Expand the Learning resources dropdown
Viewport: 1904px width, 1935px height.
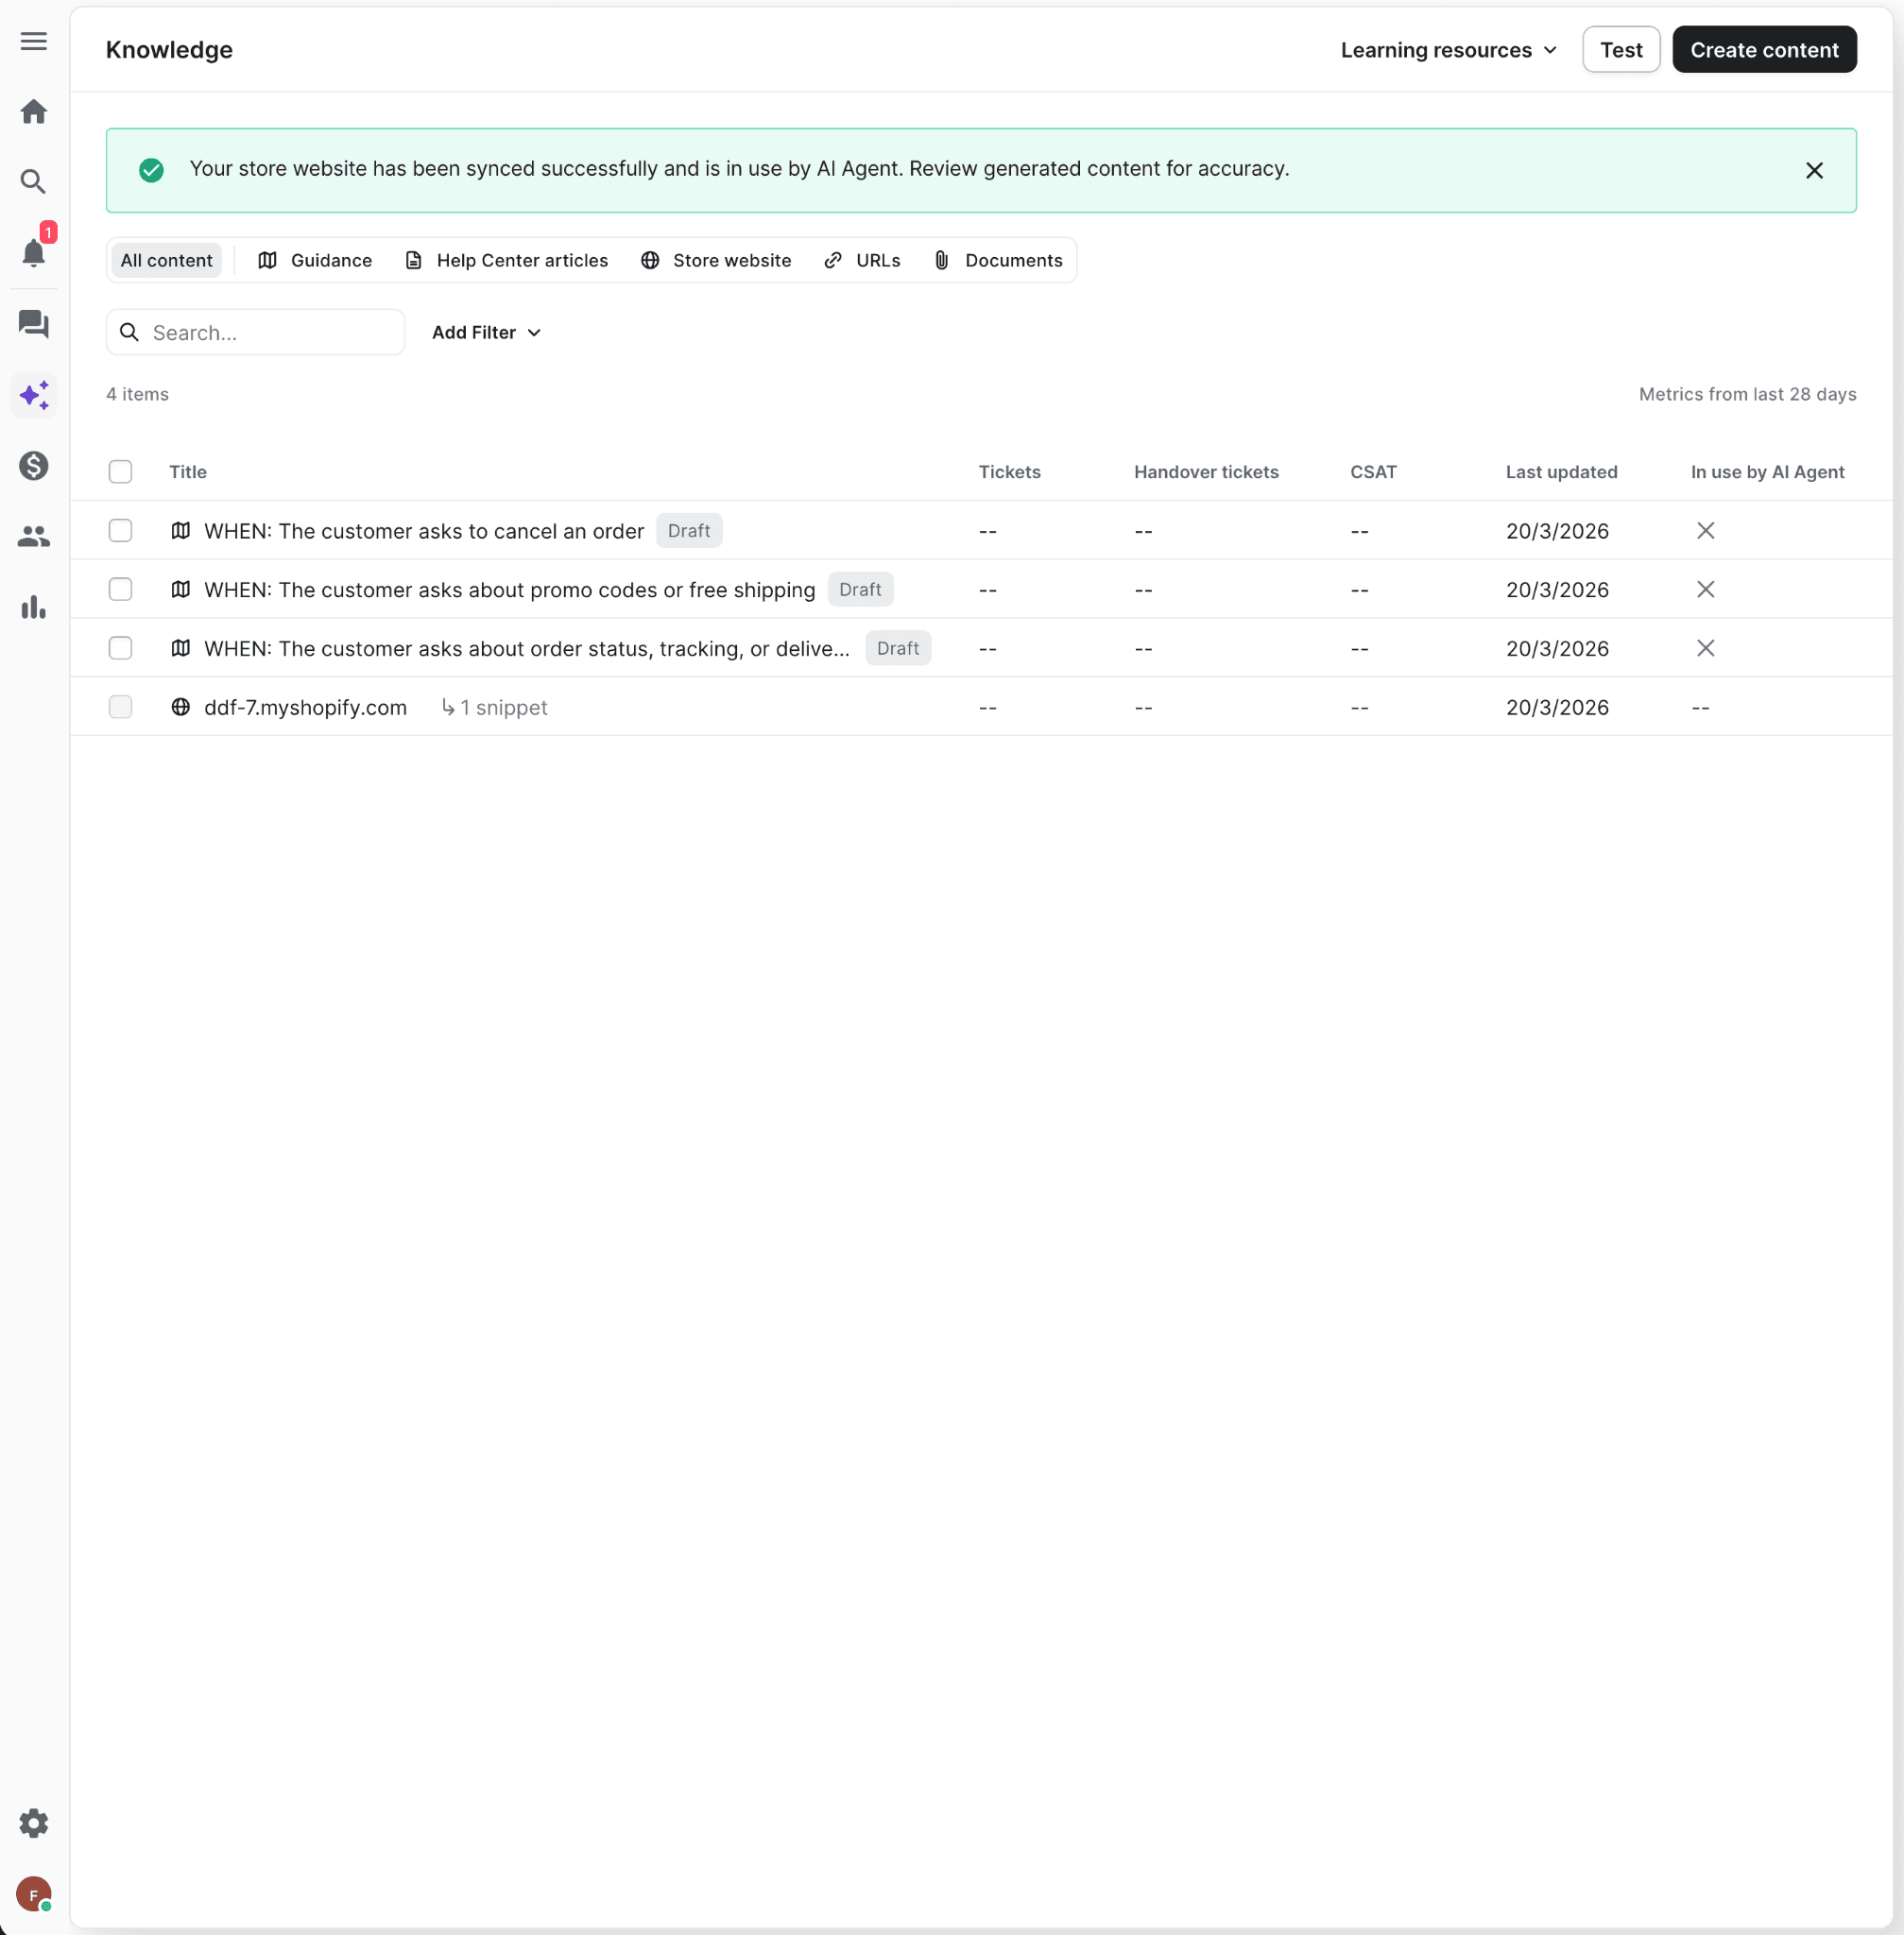tap(1448, 50)
